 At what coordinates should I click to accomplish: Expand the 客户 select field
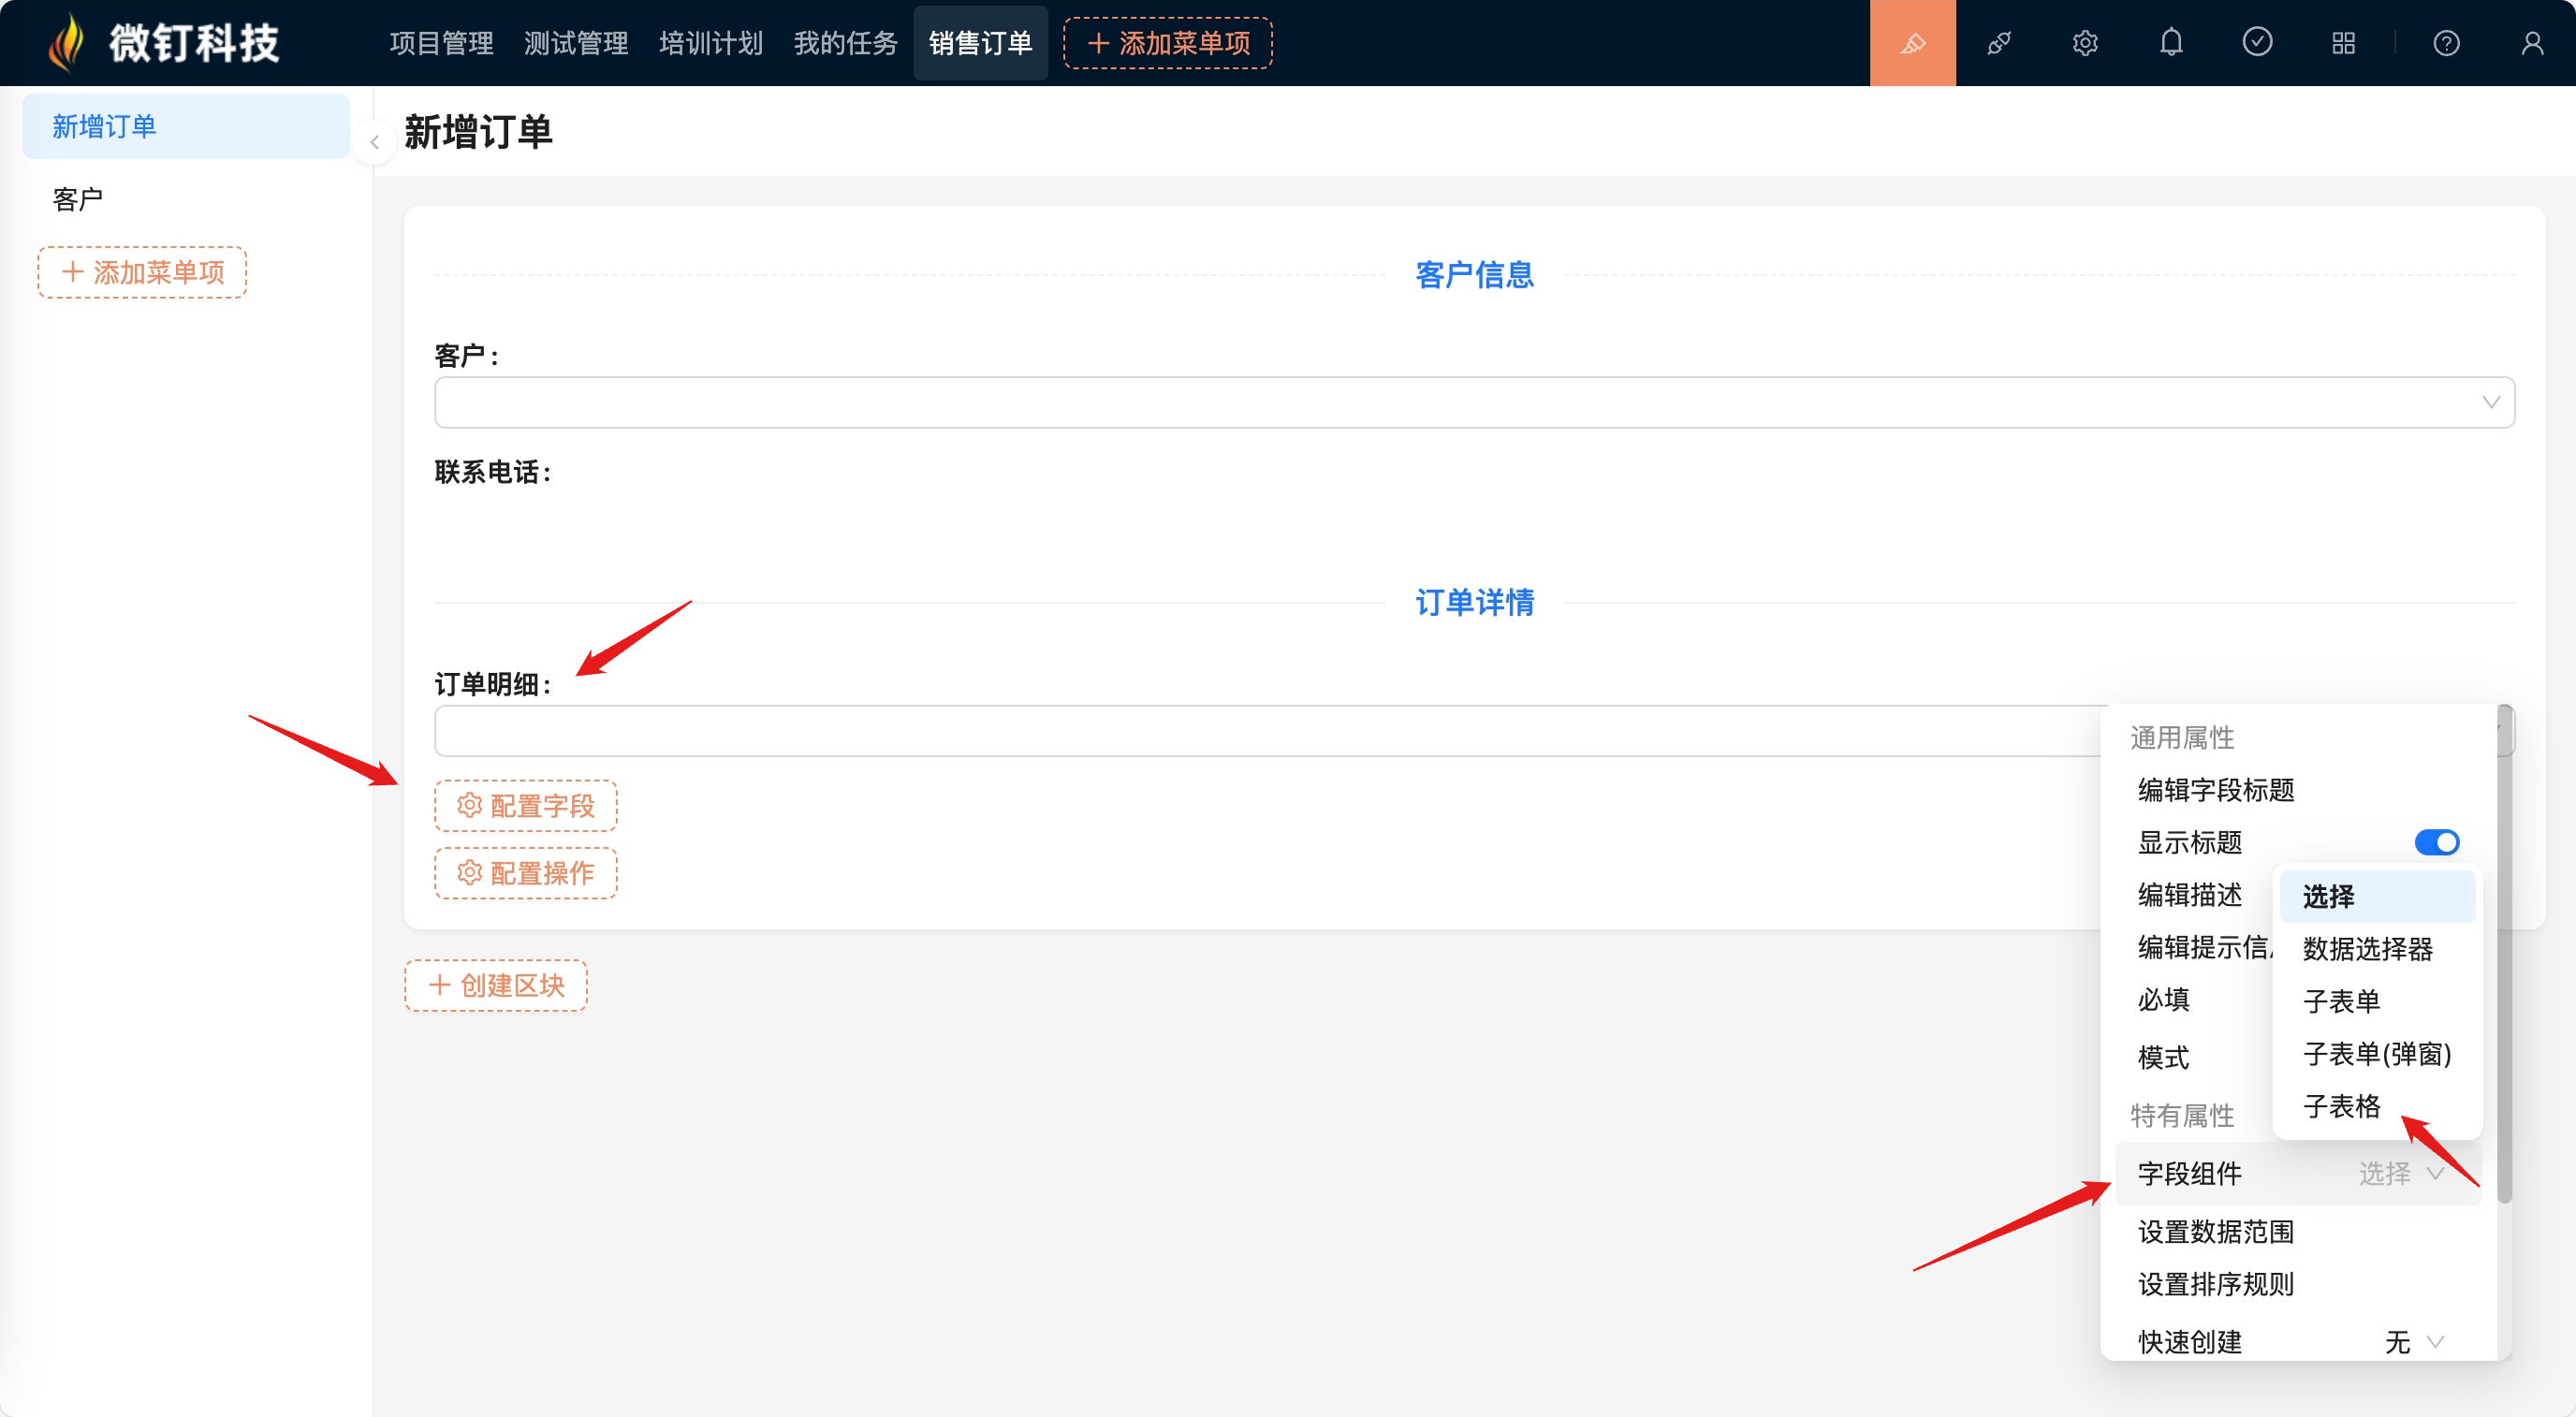coord(1474,402)
